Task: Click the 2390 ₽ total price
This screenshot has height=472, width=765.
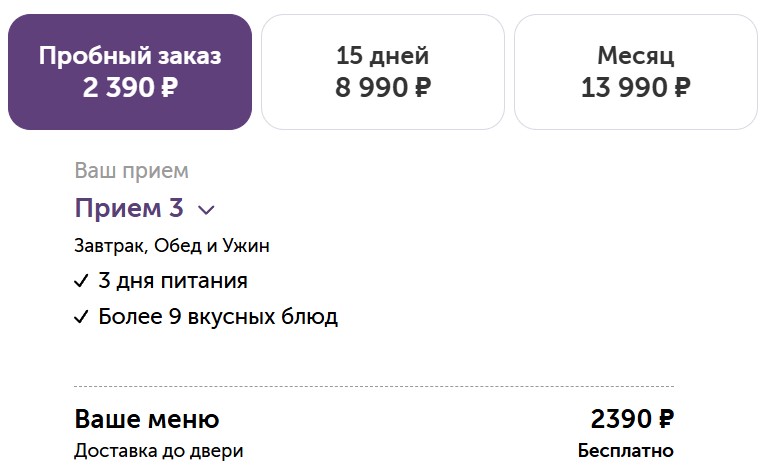Action: (x=632, y=419)
